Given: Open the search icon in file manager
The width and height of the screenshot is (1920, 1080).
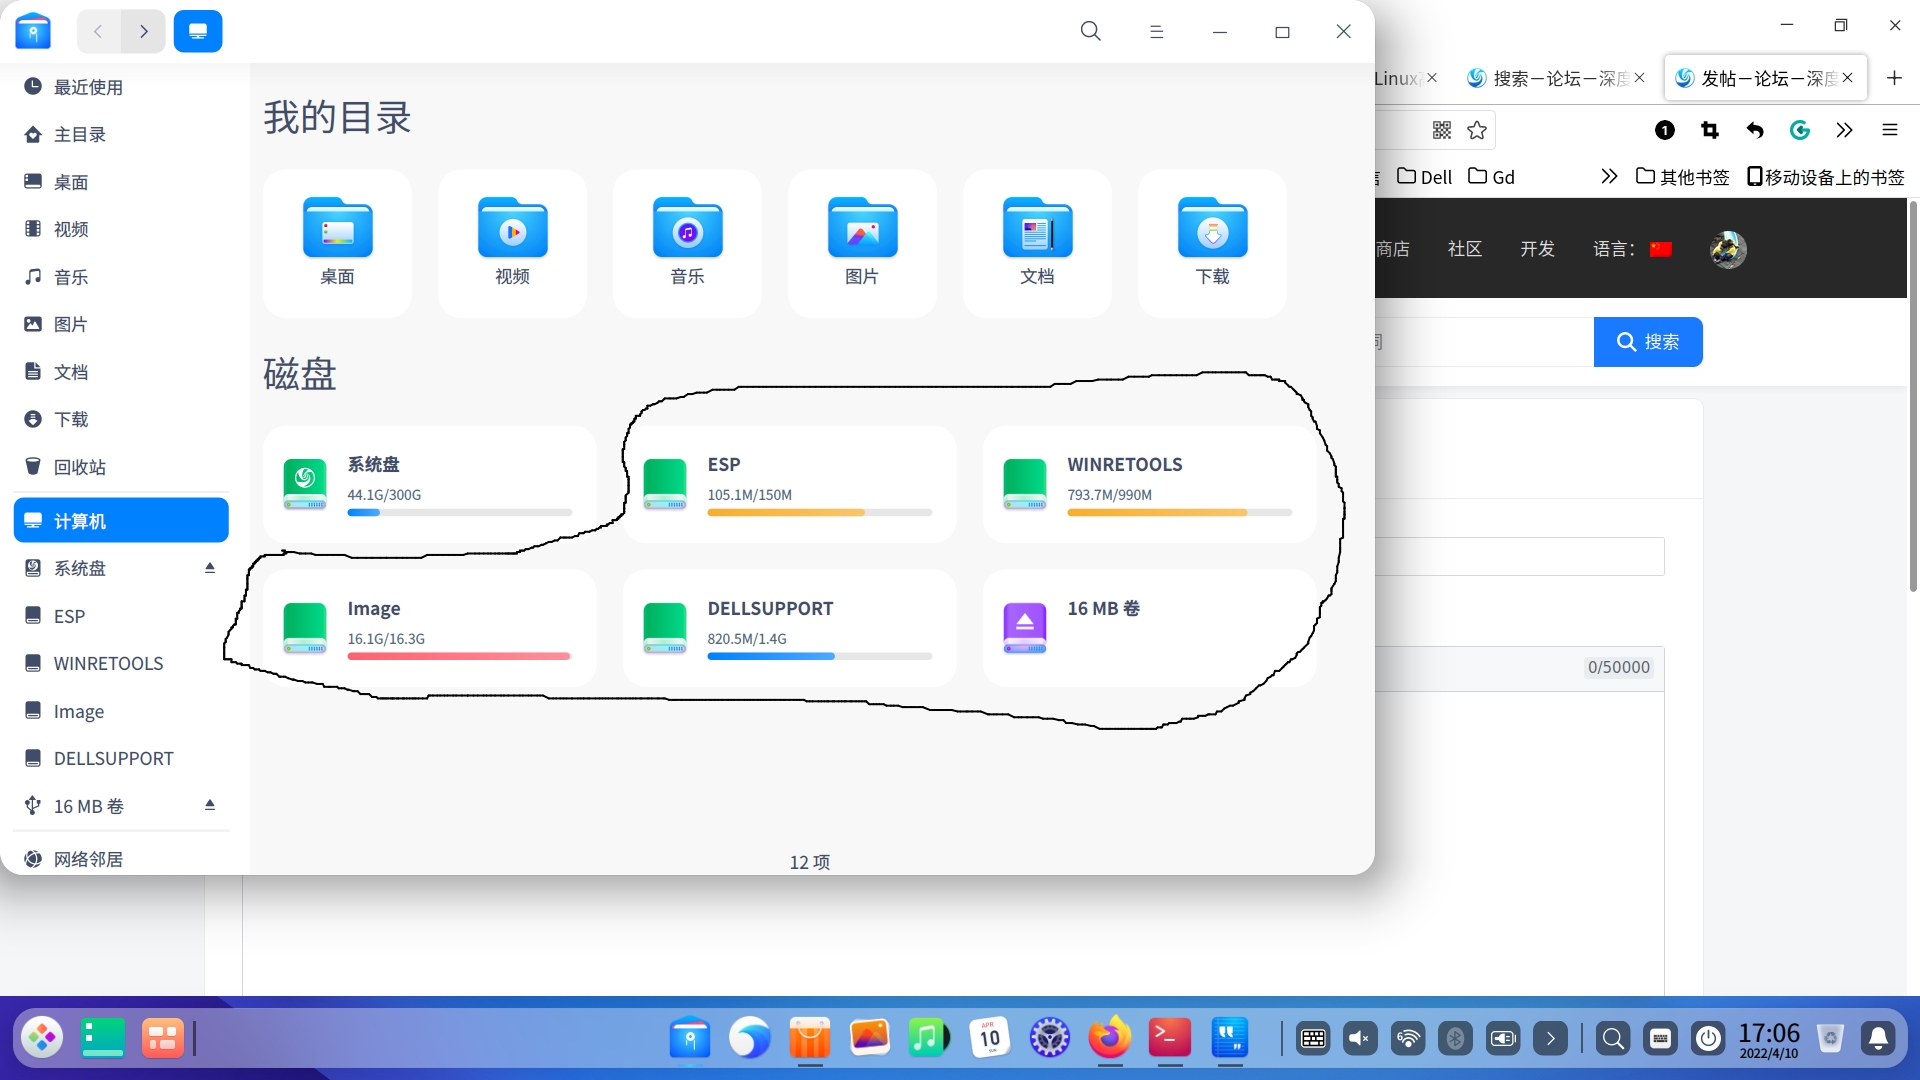Looking at the screenshot, I should [x=1090, y=32].
